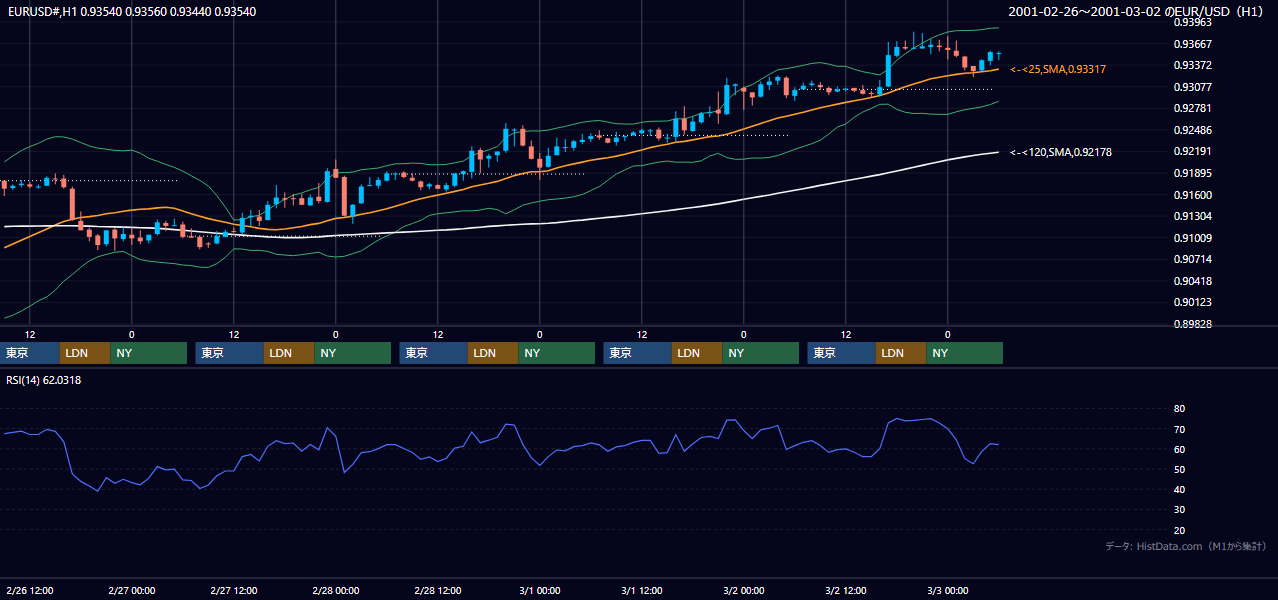Screen dimensions: 1278x600
Task: Click the first LDN session block
Action: point(85,353)
